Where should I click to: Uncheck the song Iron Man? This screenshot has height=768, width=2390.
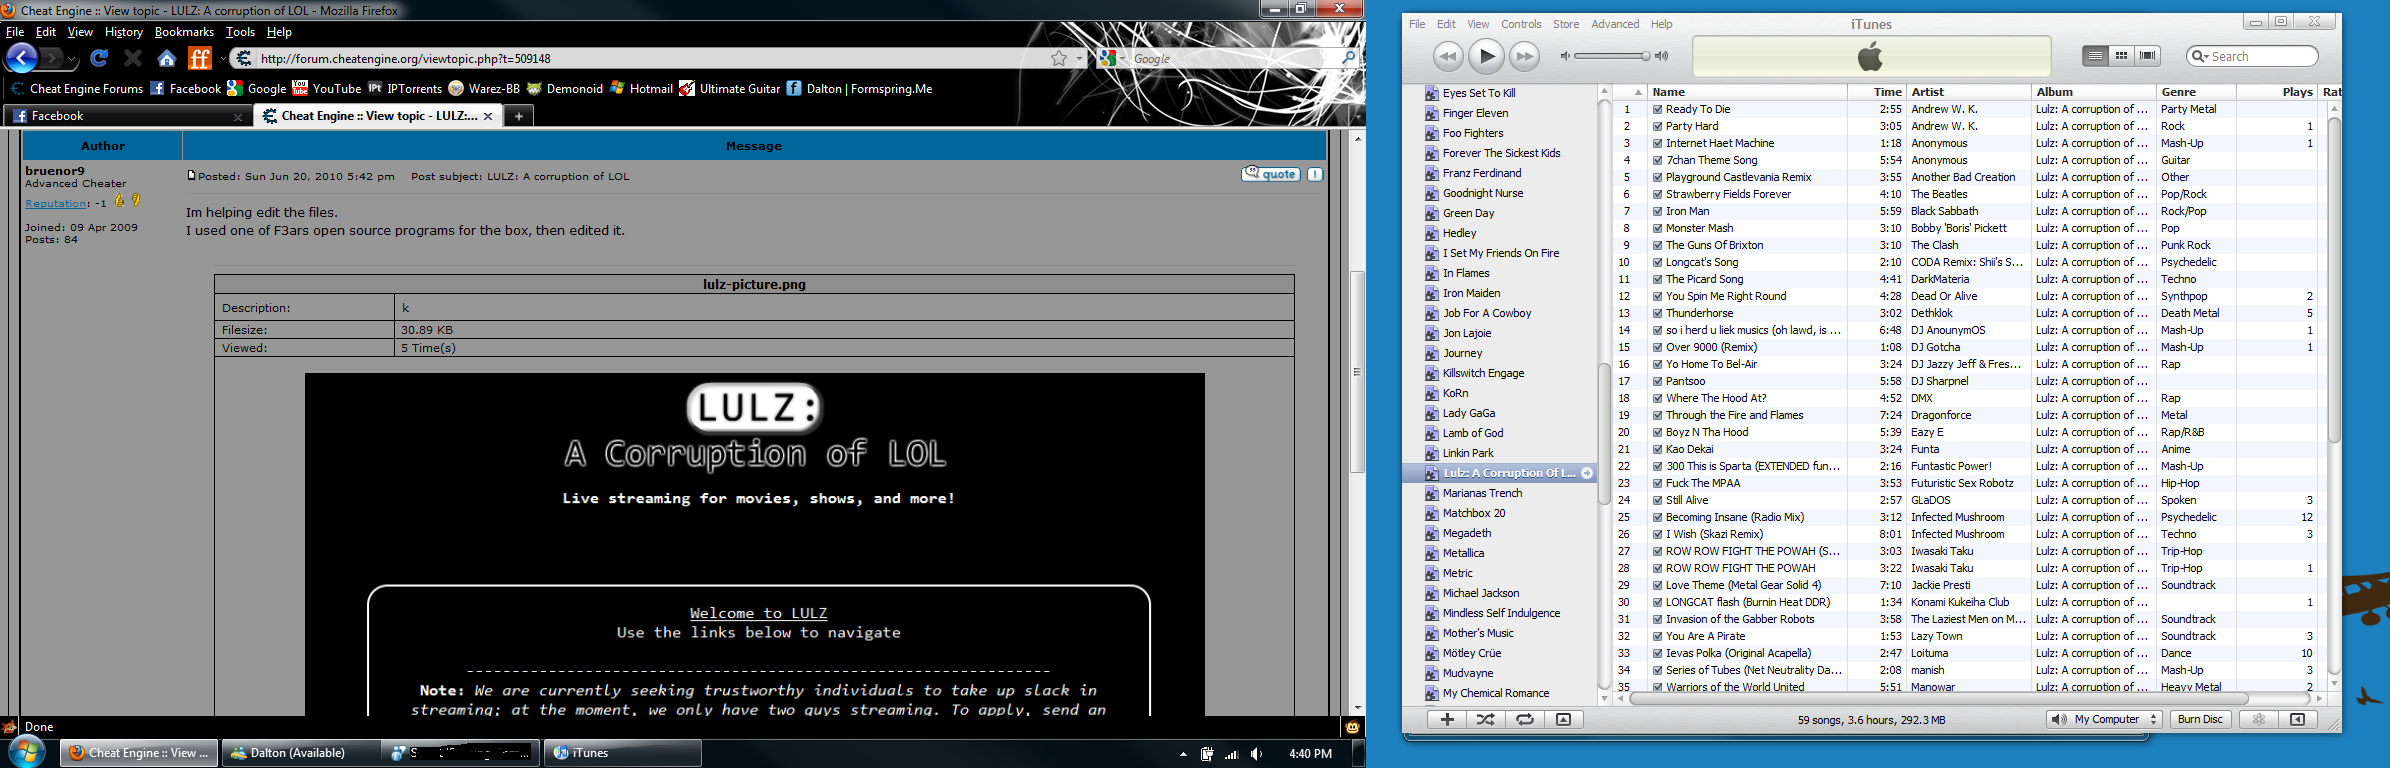point(1657,212)
